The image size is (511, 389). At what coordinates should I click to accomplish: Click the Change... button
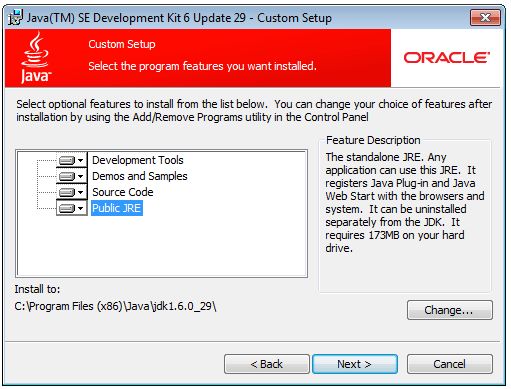coord(449,310)
